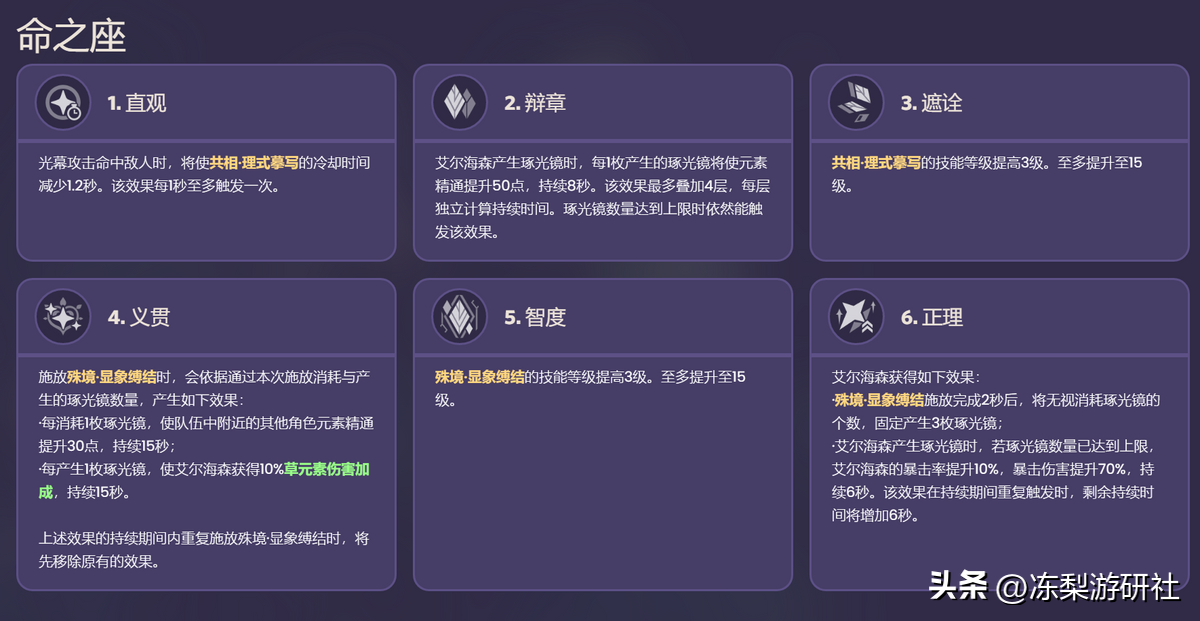The width and height of the screenshot is (1200, 621).
Task: Select the 5. 智度 card title
Action: tap(535, 318)
